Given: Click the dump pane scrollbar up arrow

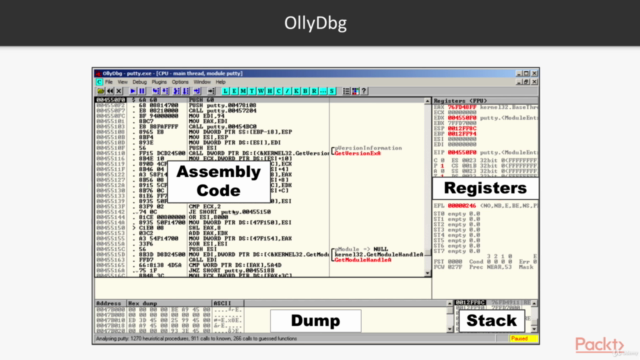Looking at the screenshot, I should (449, 303).
